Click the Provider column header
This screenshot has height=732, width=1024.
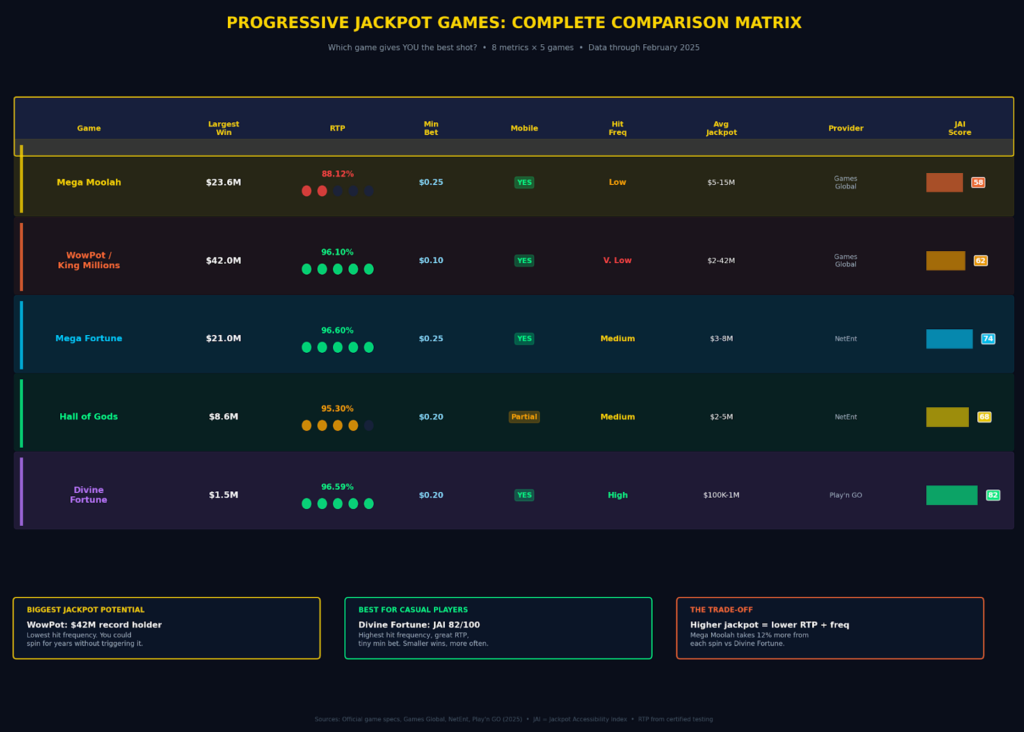click(845, 128)
